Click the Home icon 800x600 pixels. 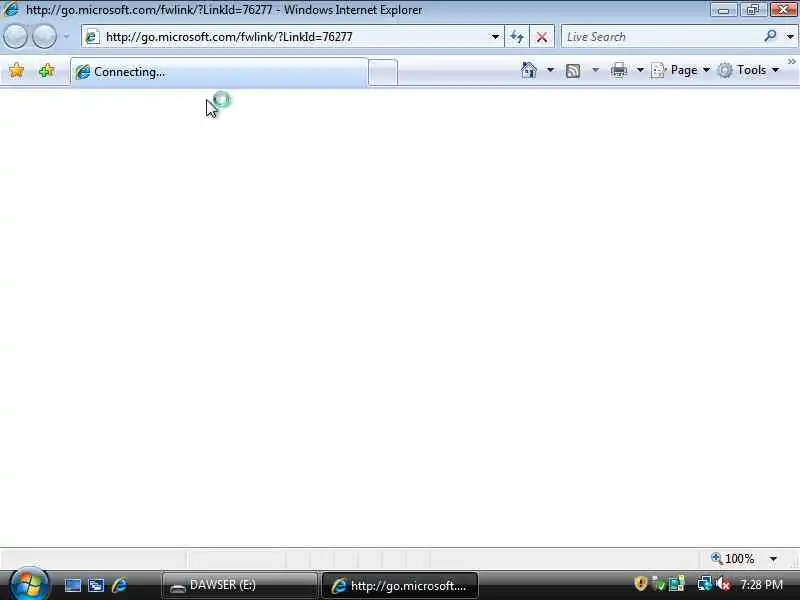point(529,70)
